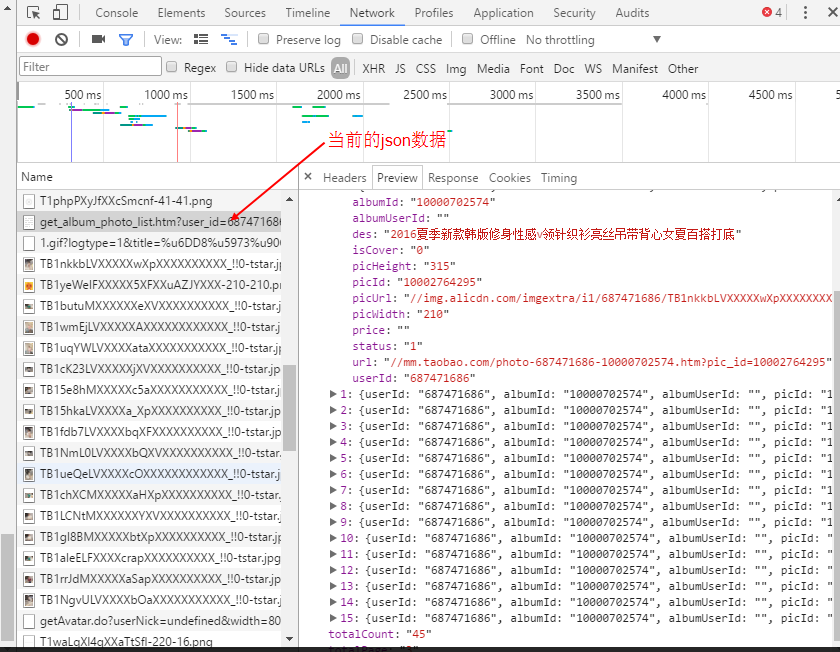Expand JSON array item 14
Viewport: 840px width, 652px height.
point(333,602)
